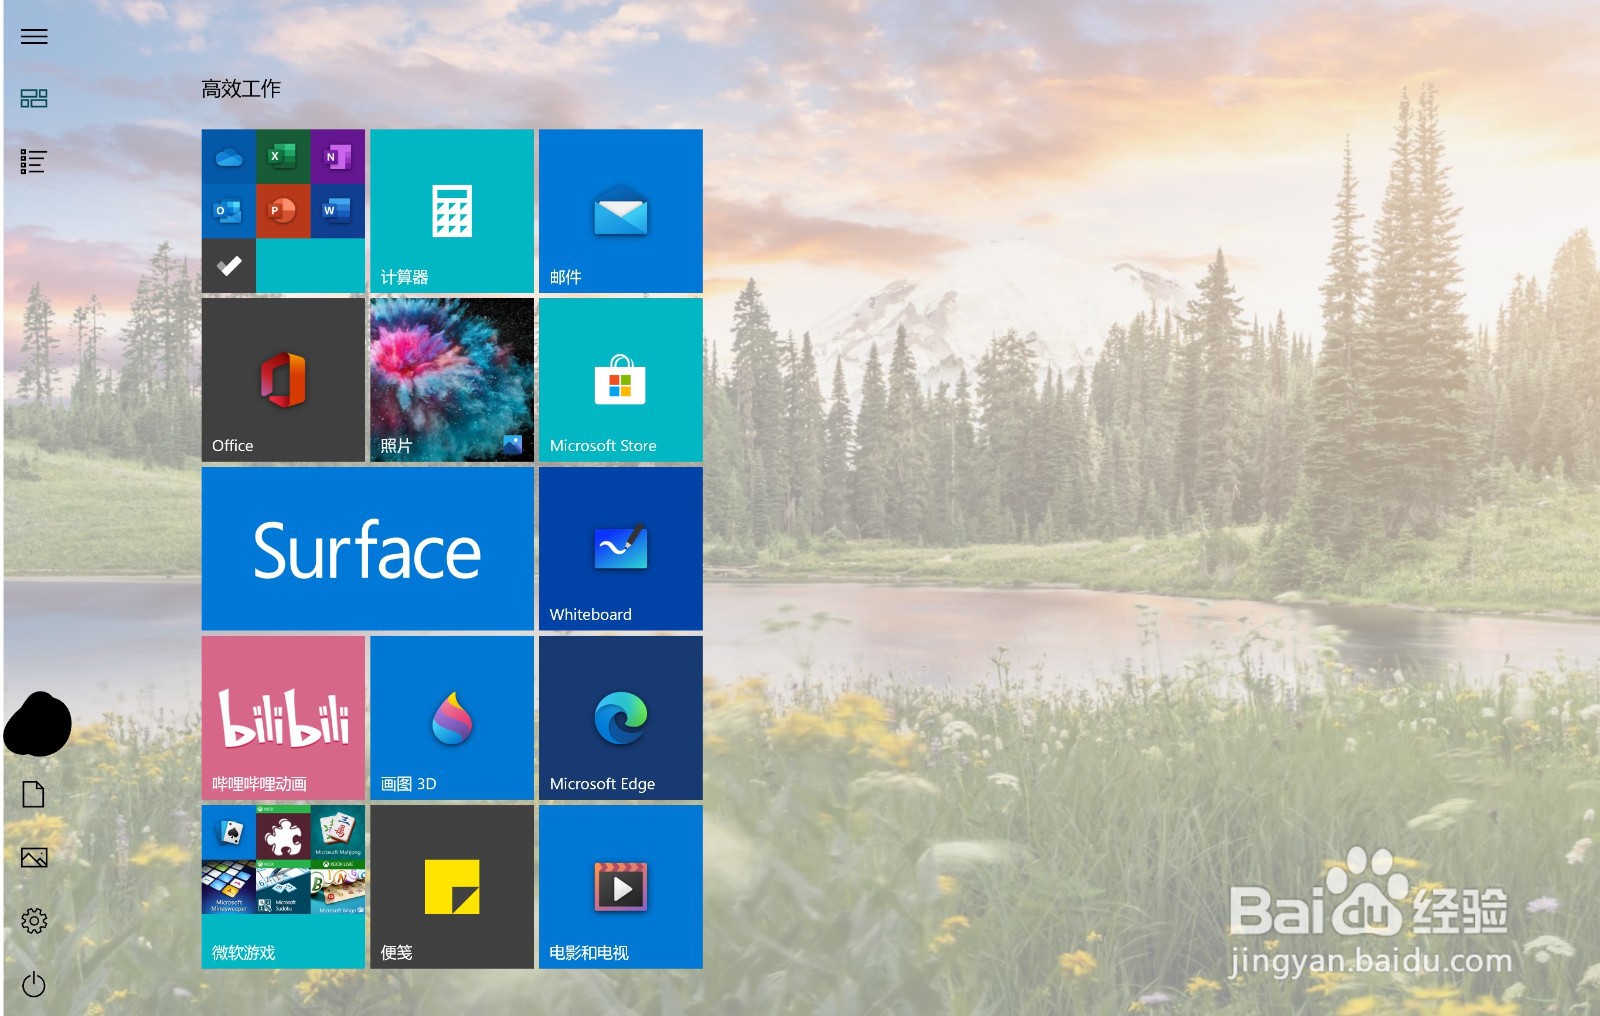The image size is (1600, 1016).
Task: Launch the Office tile
Action: pyautogui.click(x=283, y=380)
